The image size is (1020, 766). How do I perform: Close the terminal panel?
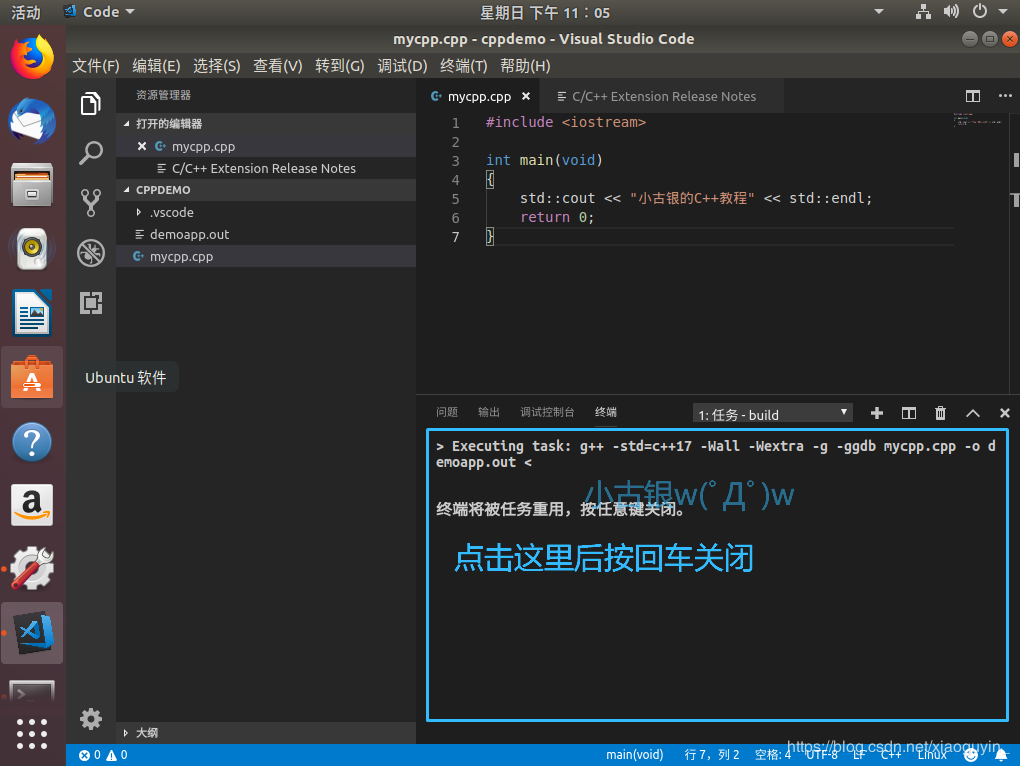[1004, 413]
